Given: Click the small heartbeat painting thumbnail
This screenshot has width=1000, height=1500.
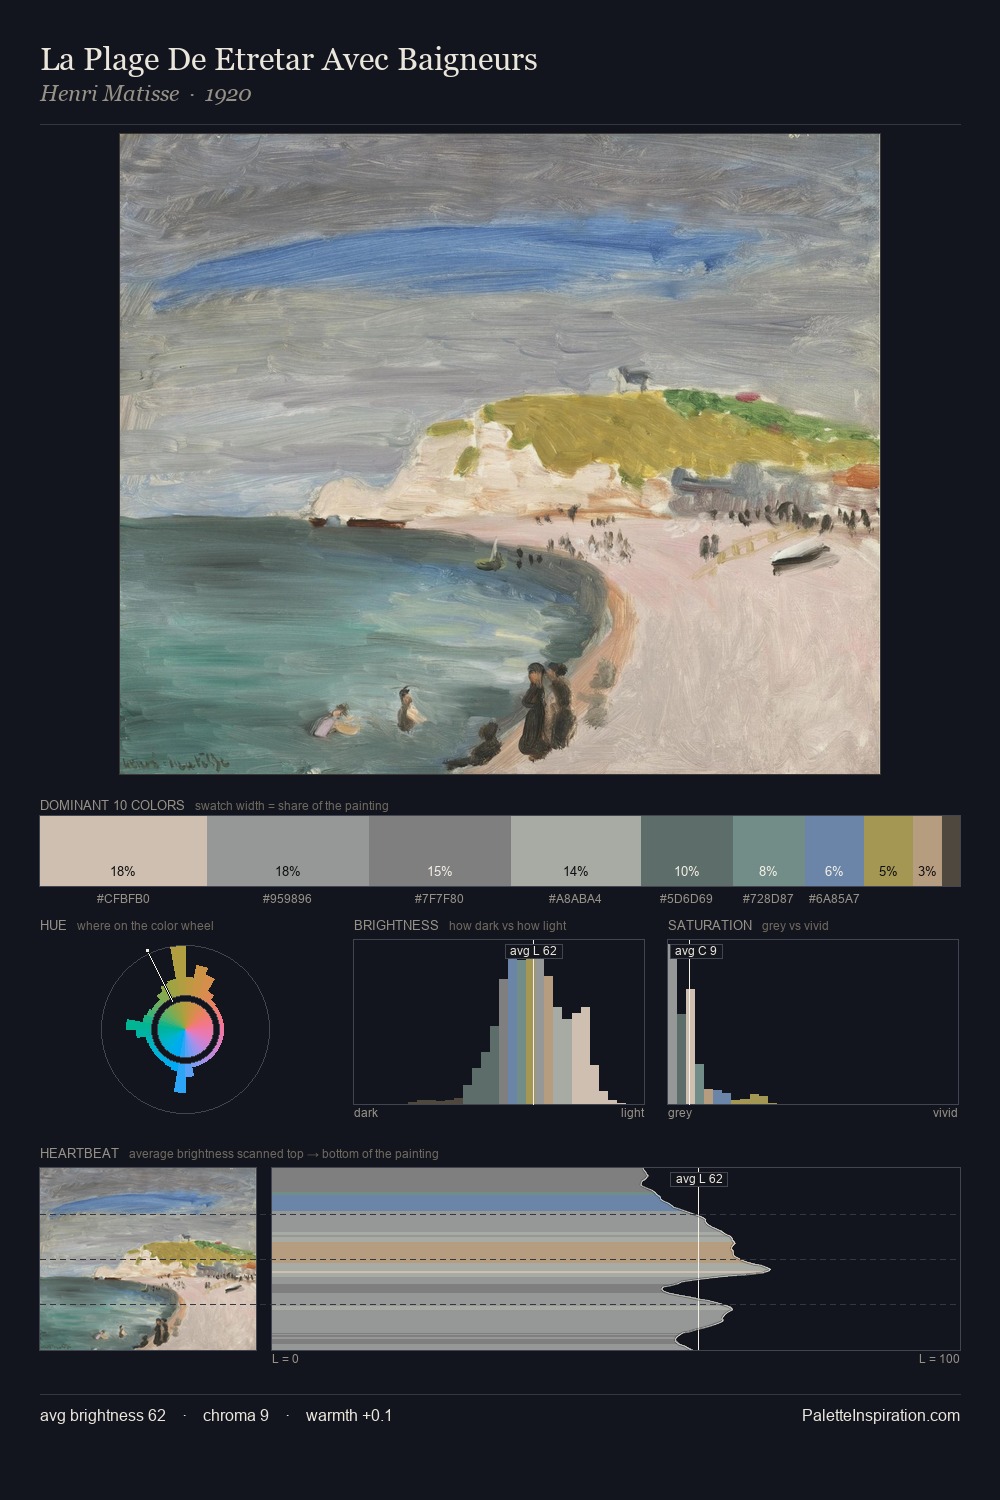Looking at the screenshot, I should coord(148,1259).
